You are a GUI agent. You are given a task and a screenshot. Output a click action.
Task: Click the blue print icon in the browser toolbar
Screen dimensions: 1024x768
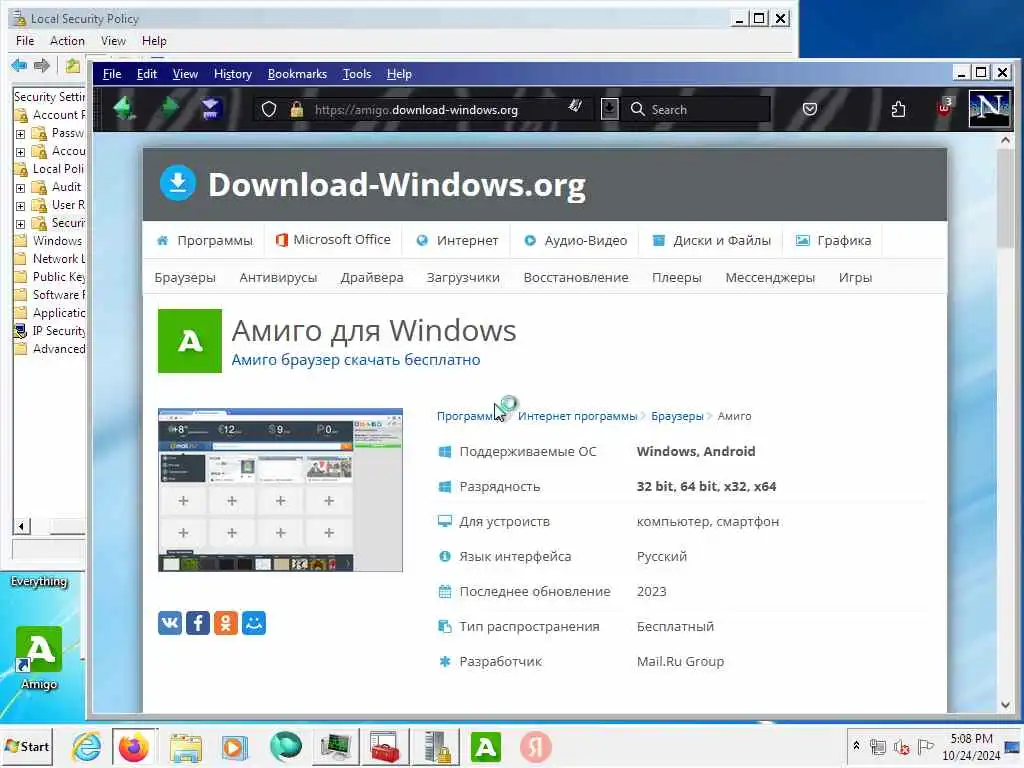tap(210, 109)
